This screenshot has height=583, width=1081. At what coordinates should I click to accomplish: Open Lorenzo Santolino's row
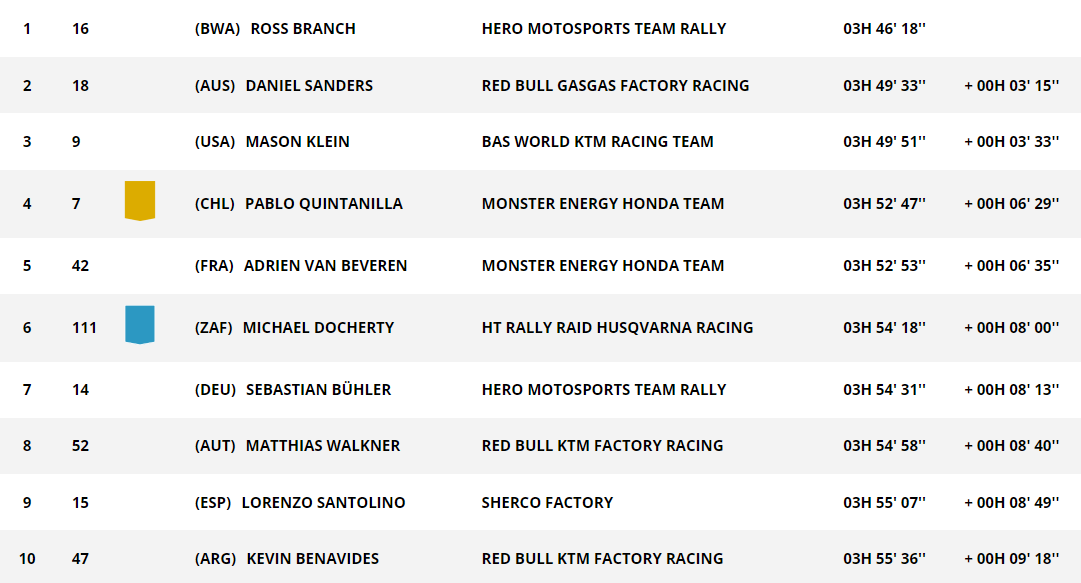click(x=540, y=502)
